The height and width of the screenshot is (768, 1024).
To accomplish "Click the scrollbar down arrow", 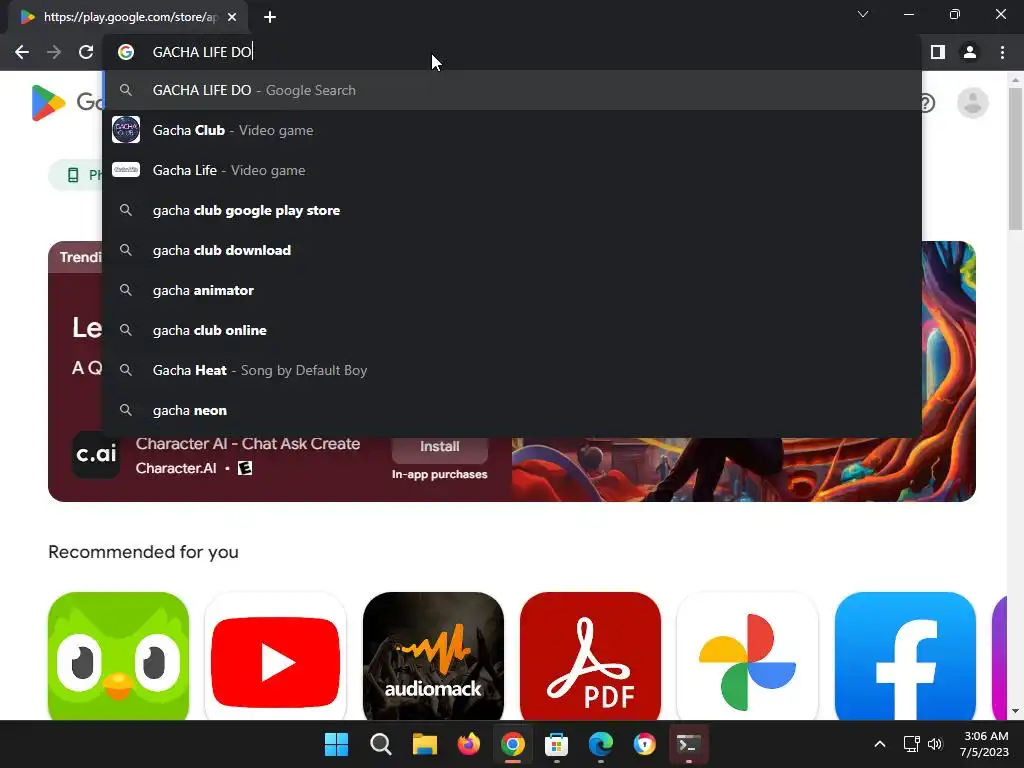I will (1015, 711).
